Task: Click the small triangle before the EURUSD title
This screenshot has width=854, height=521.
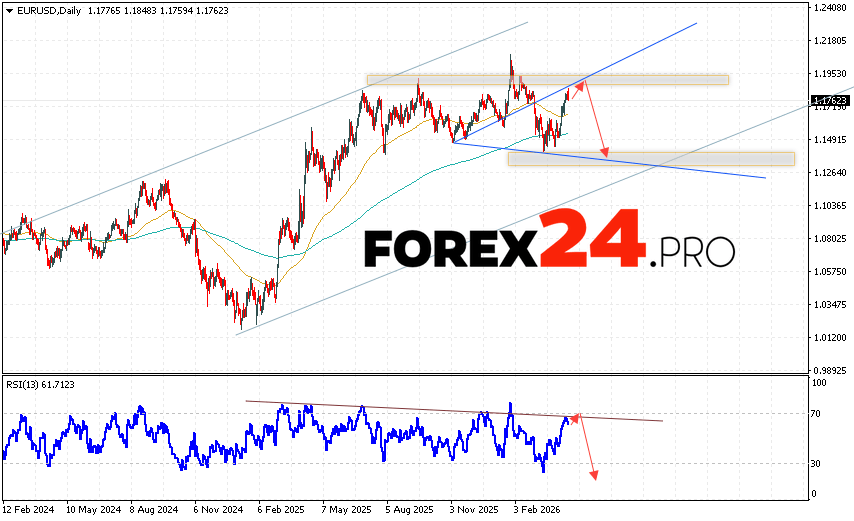Action: [x=7, y=8]
